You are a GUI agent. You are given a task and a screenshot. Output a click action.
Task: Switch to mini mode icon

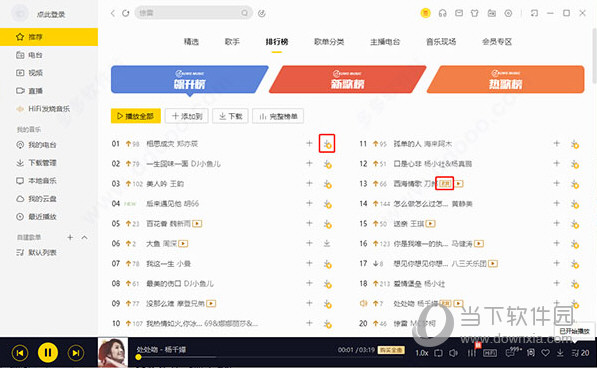click(x=534, y=13)
